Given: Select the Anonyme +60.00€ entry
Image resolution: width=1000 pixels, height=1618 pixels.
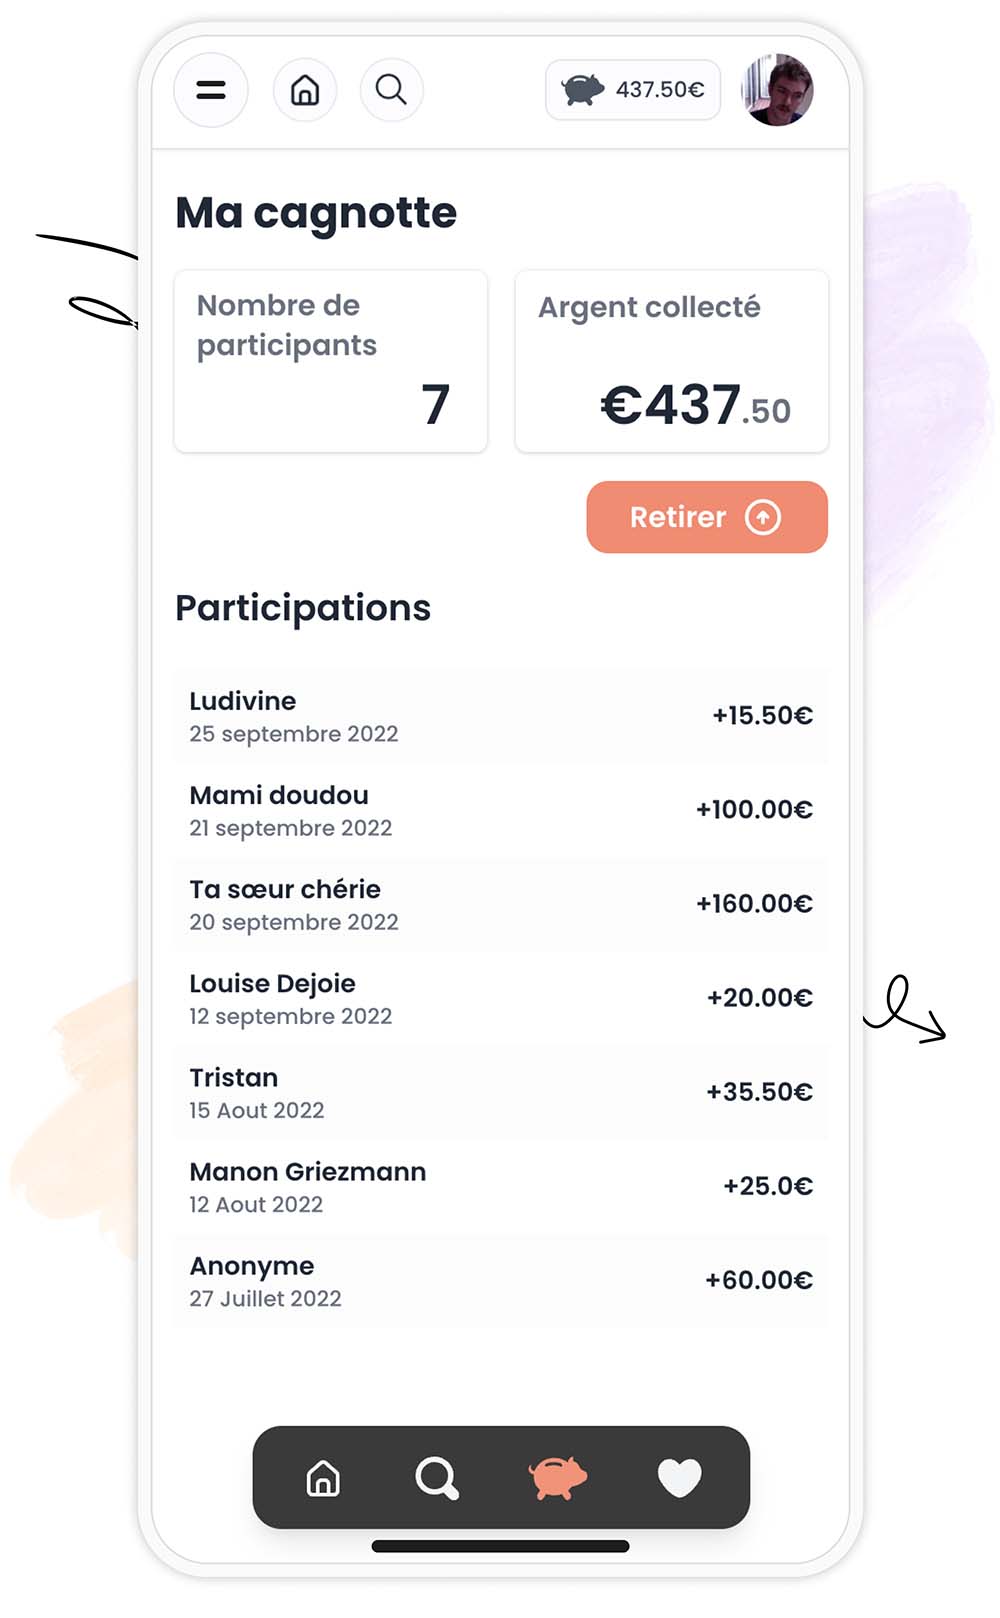Looking at the screenshot, I should click(x=501, y=1281).
